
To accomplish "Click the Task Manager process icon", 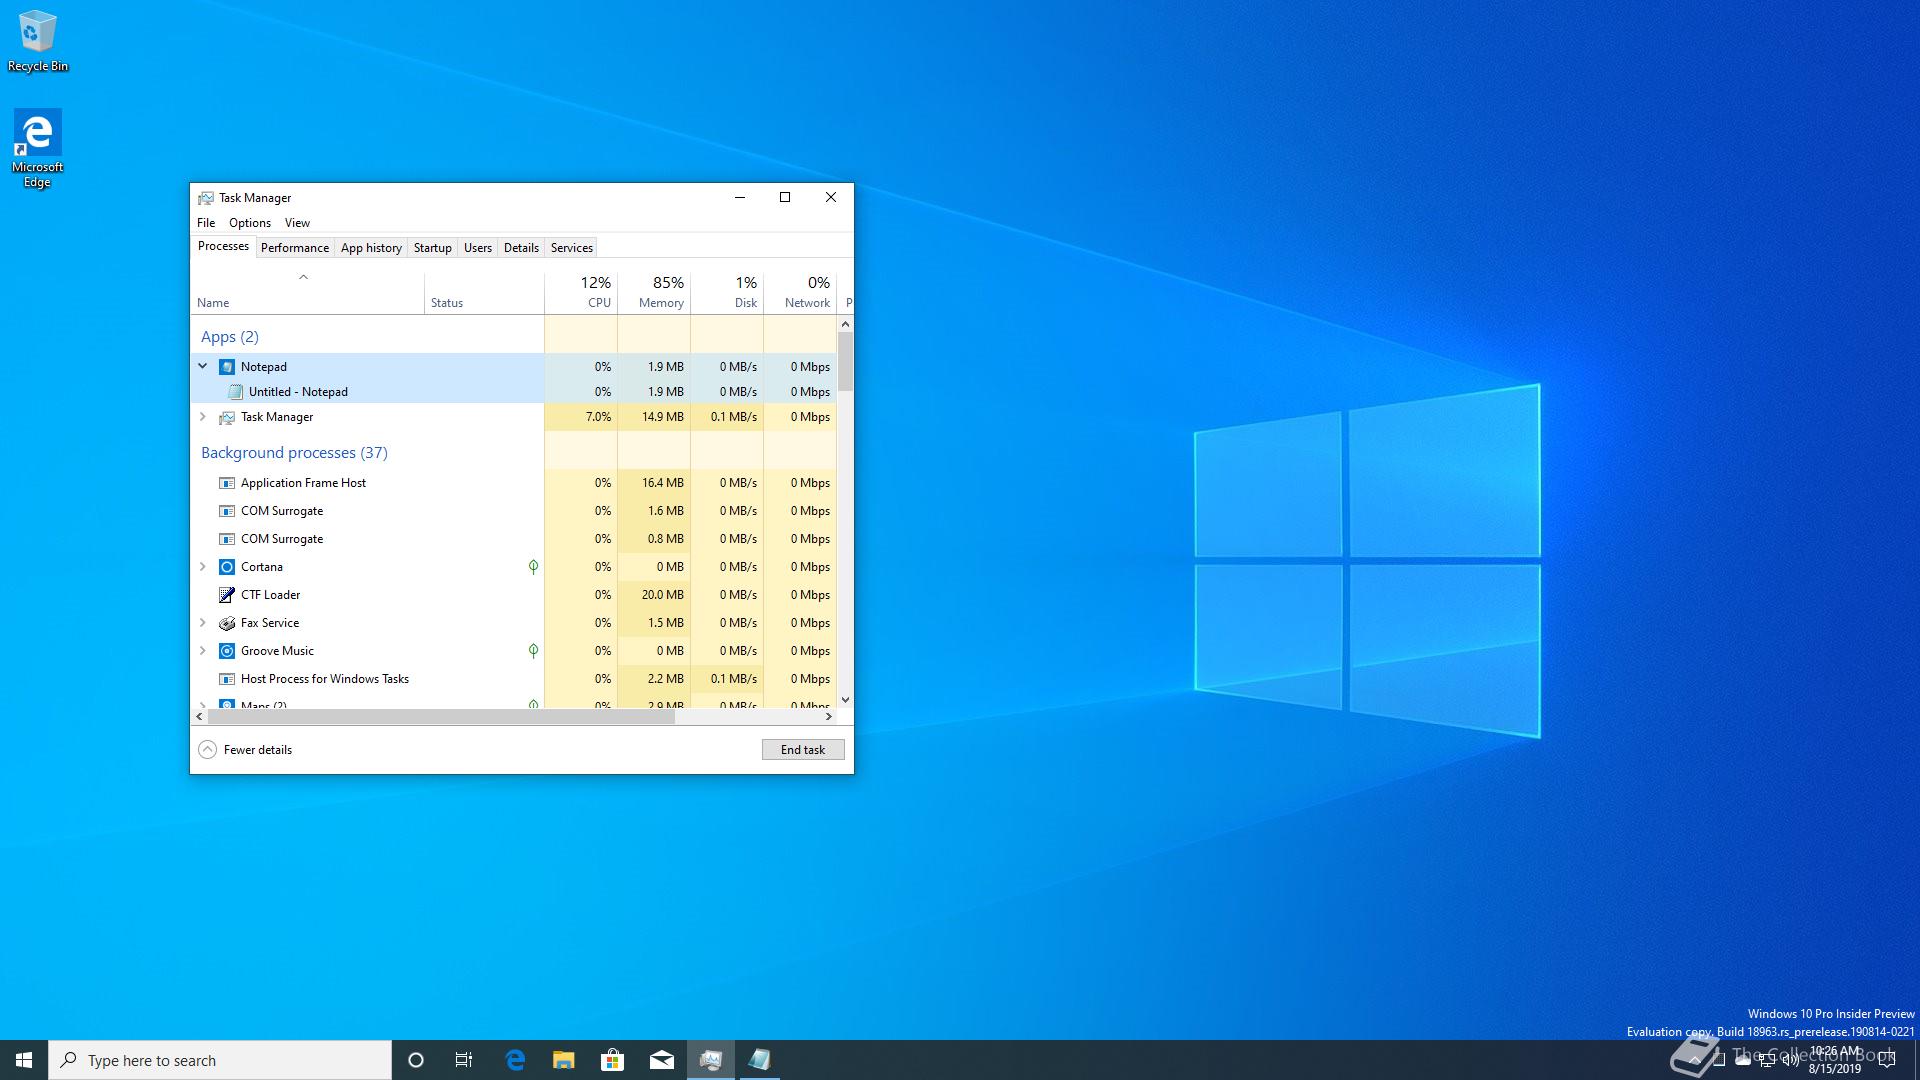I will click(x=227, y=417).
